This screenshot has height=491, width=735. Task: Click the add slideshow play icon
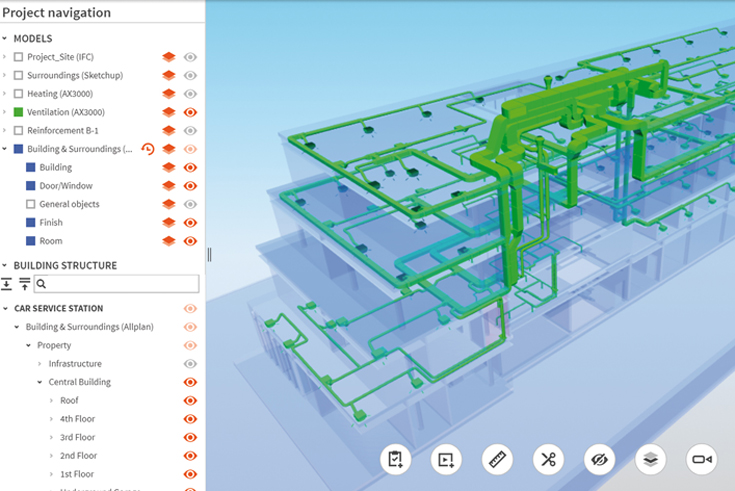click(x=446, y=460)
